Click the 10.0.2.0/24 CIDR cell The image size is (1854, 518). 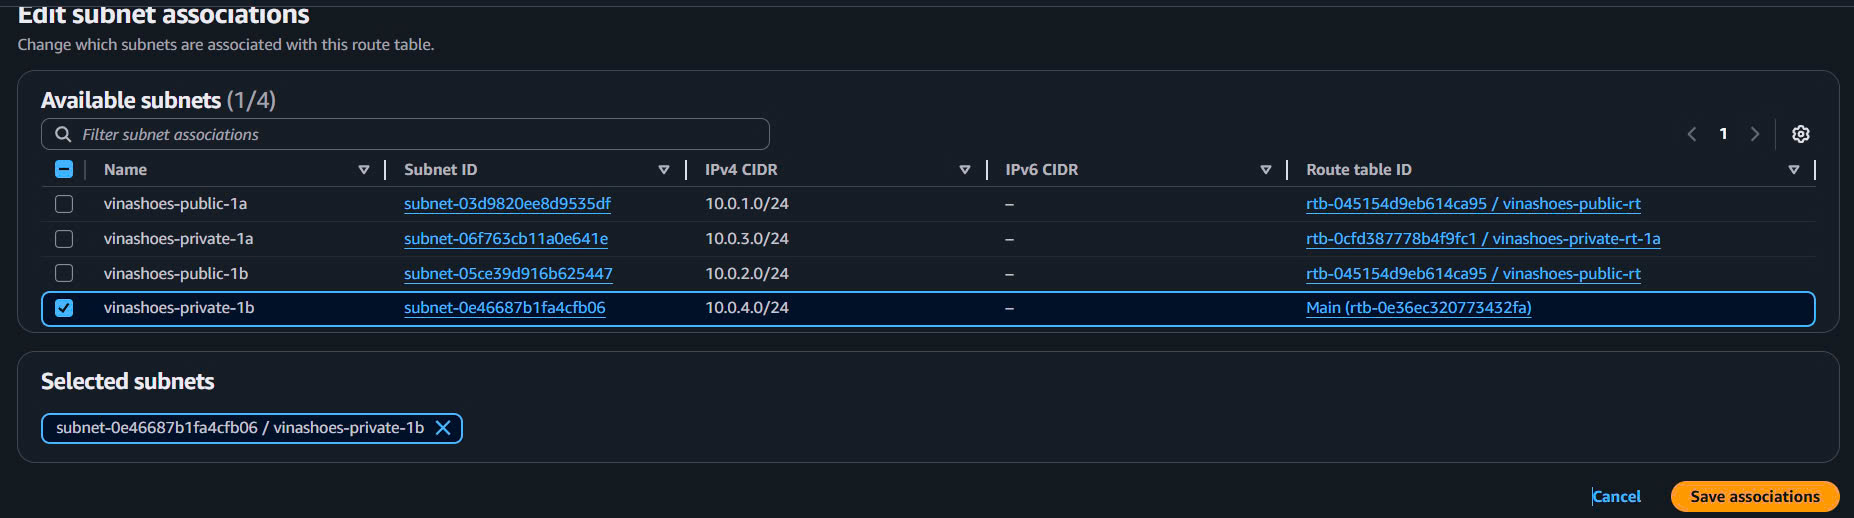(x=747, y=273)
